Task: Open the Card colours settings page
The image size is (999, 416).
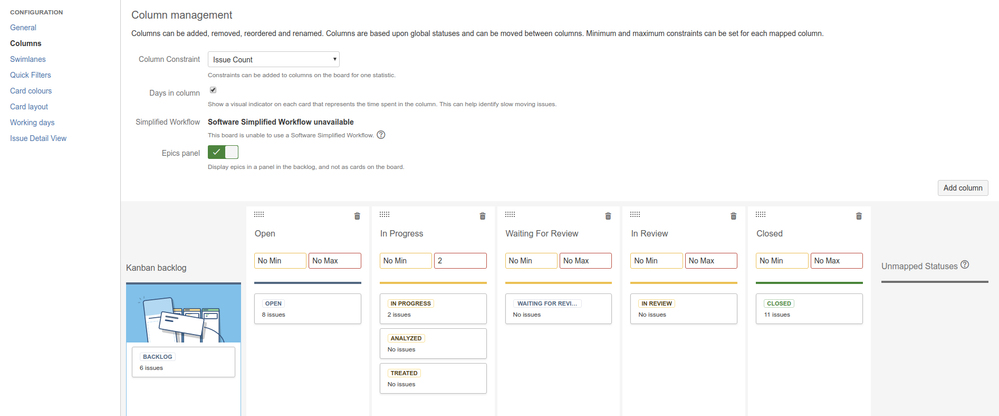Action: tap(31, 91)
